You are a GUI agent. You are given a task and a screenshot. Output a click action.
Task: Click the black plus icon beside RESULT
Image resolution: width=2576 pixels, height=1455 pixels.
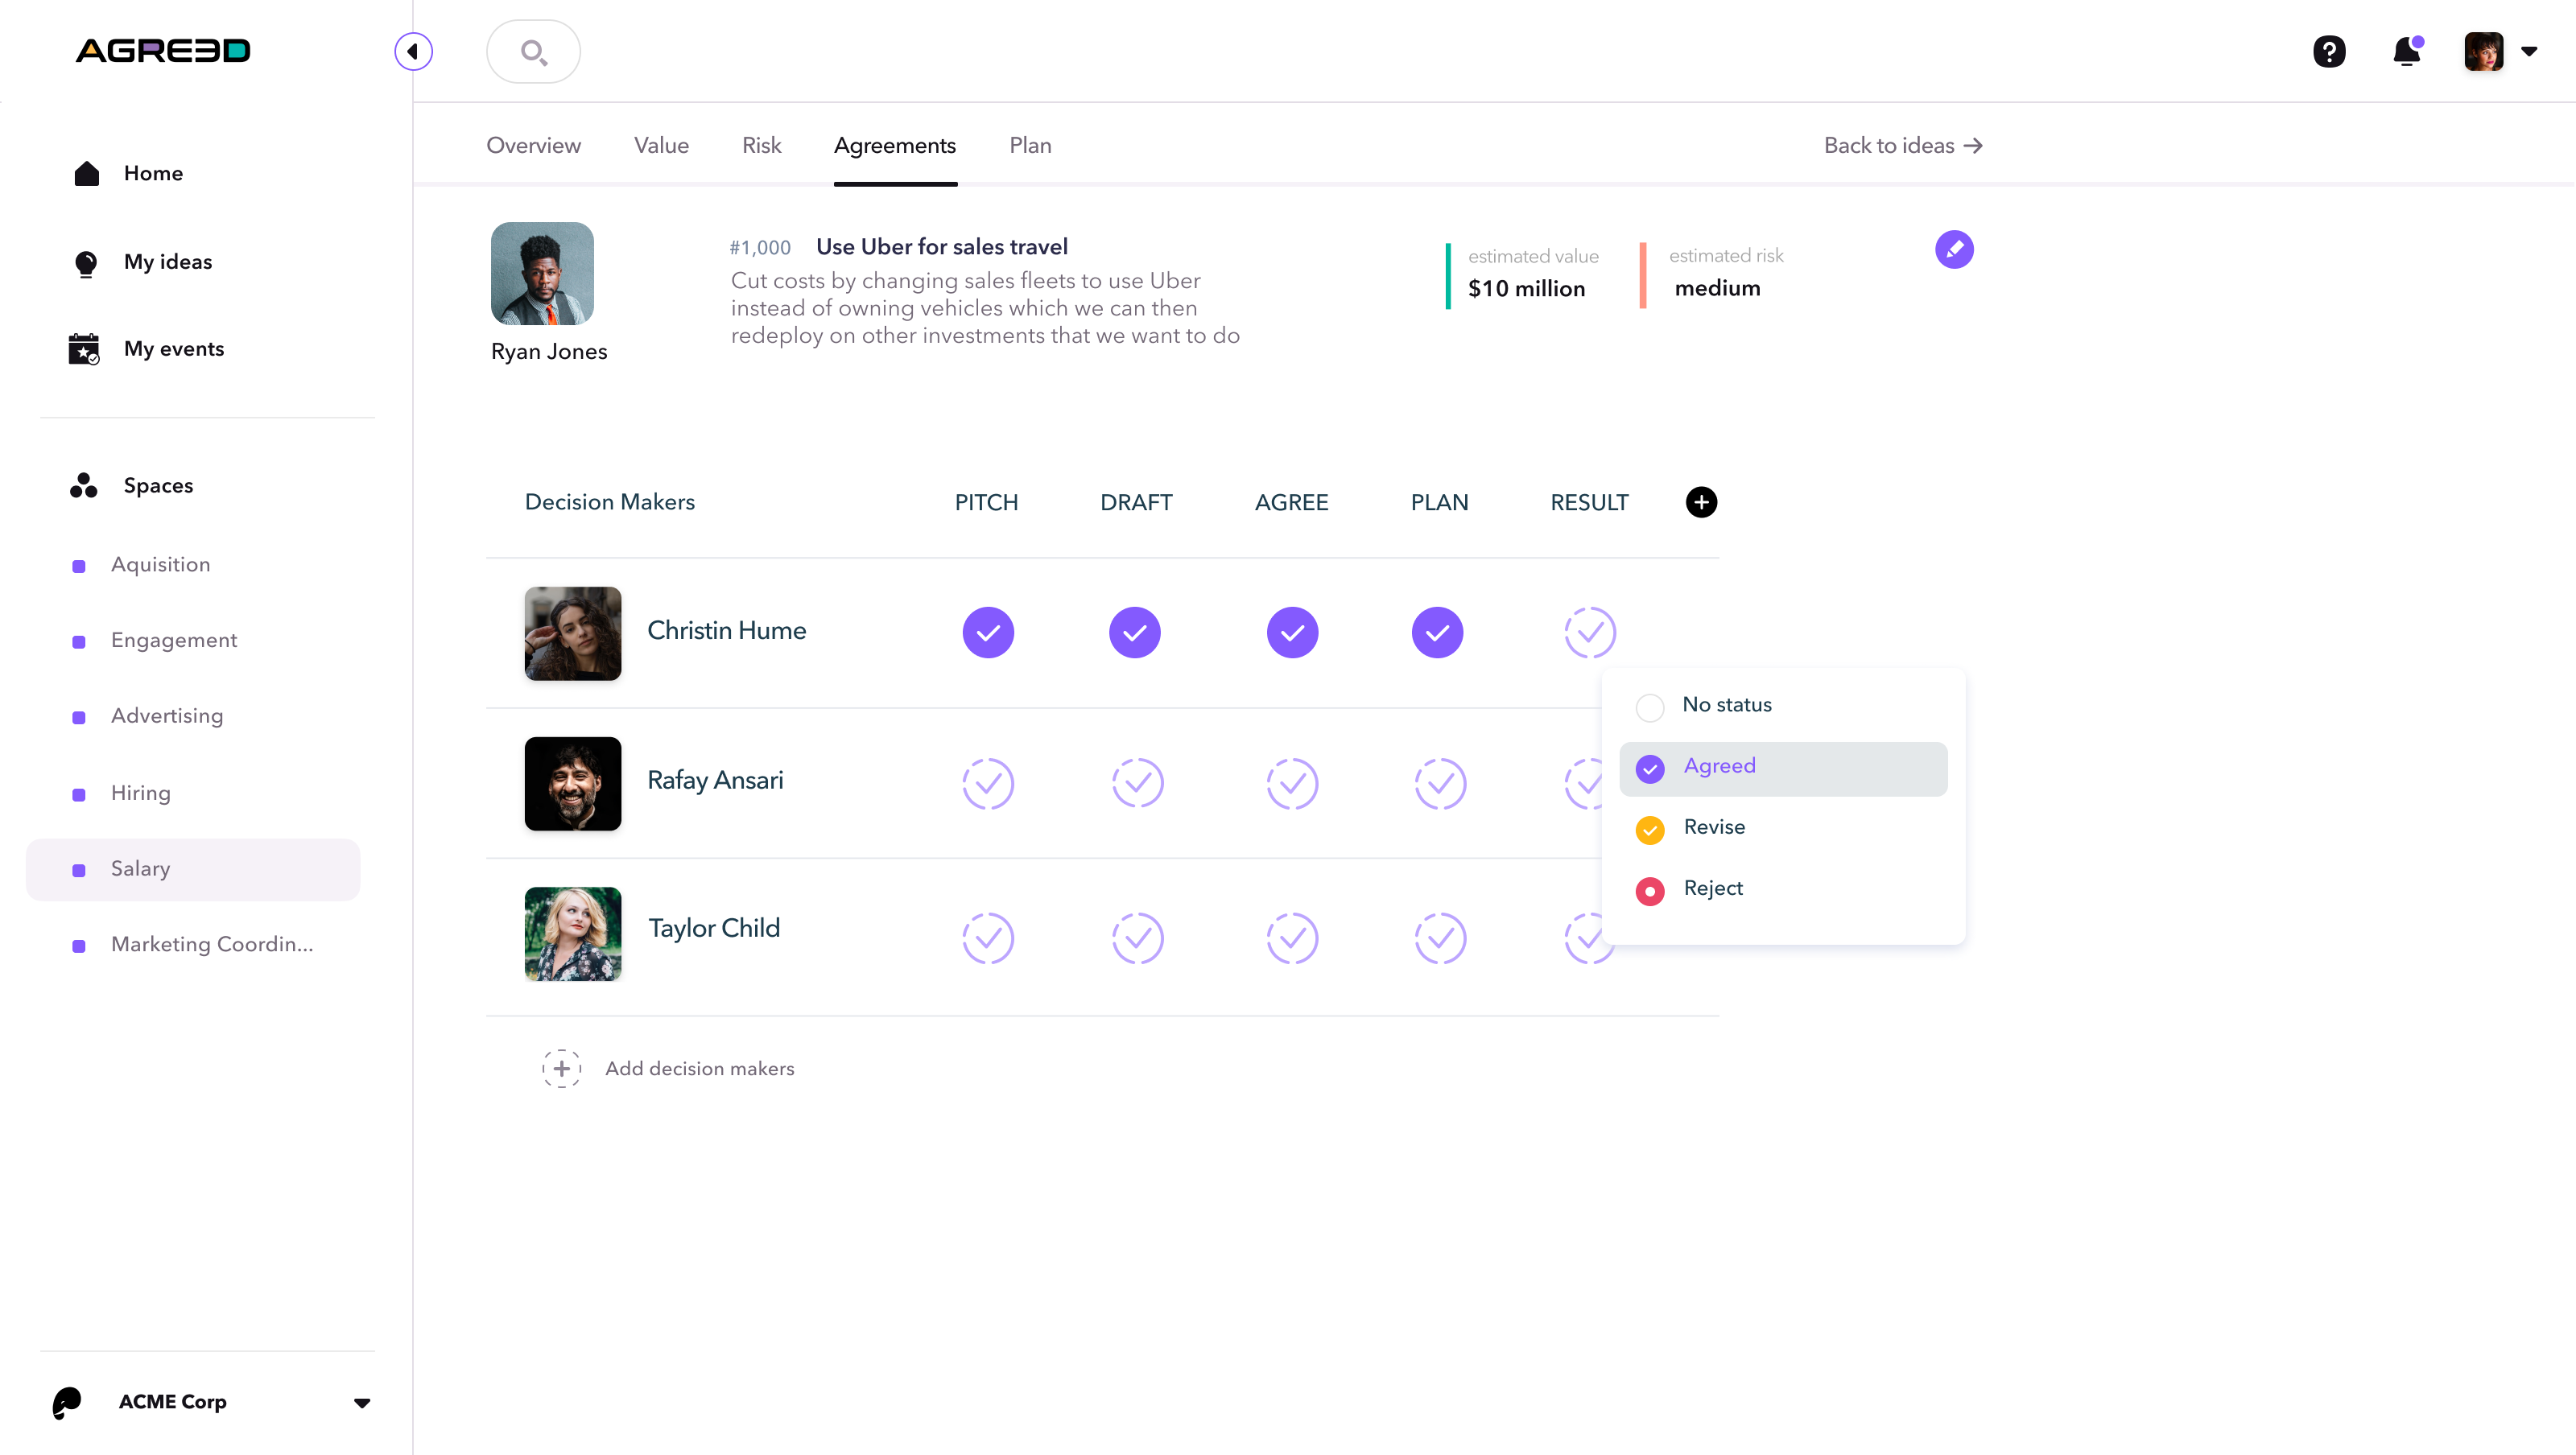pos(1701,502)
